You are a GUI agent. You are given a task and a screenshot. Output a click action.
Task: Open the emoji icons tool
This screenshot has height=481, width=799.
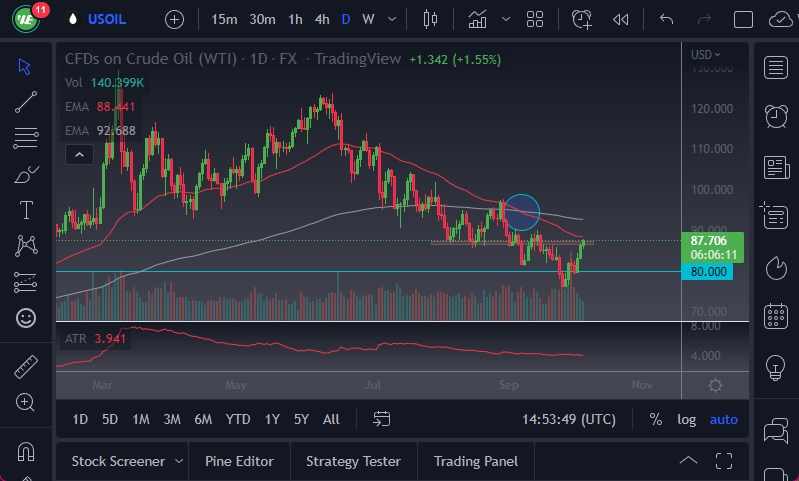[x=27, y=318]
